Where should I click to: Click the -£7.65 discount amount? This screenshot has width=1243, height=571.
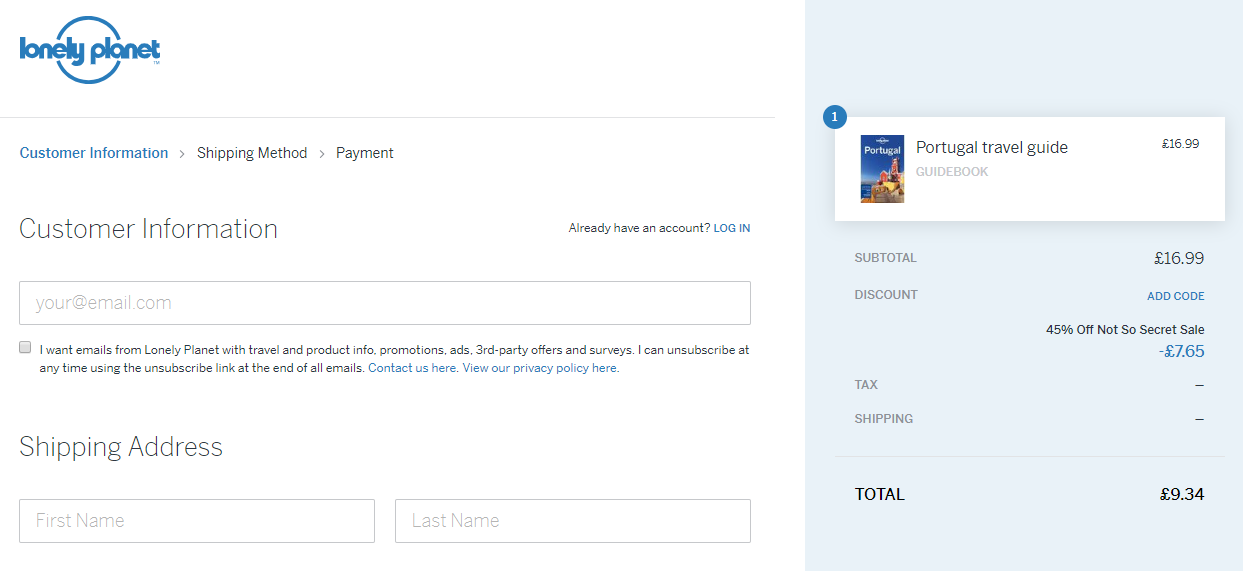tap(1181, 351)
